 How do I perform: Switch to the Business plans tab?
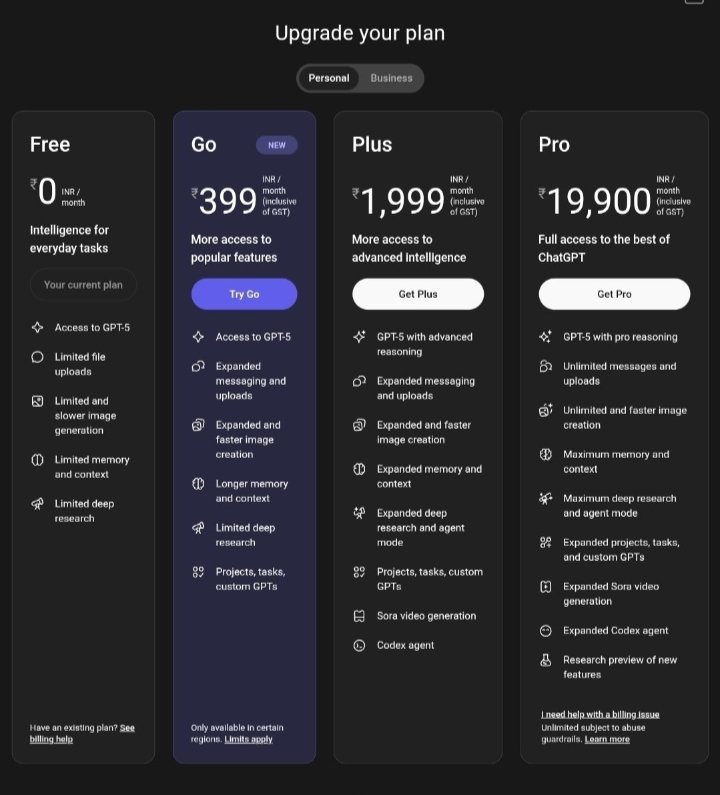click(391, 78)
